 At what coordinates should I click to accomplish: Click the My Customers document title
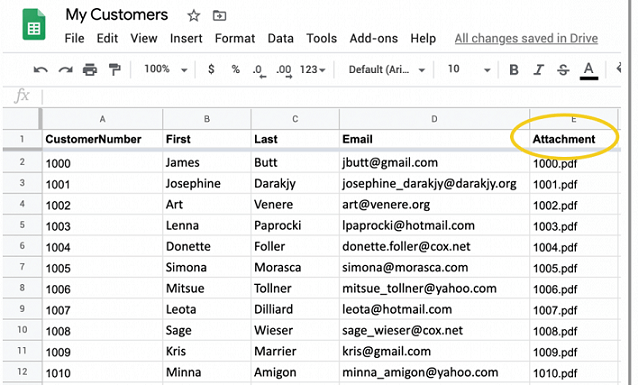coord(116,15)
